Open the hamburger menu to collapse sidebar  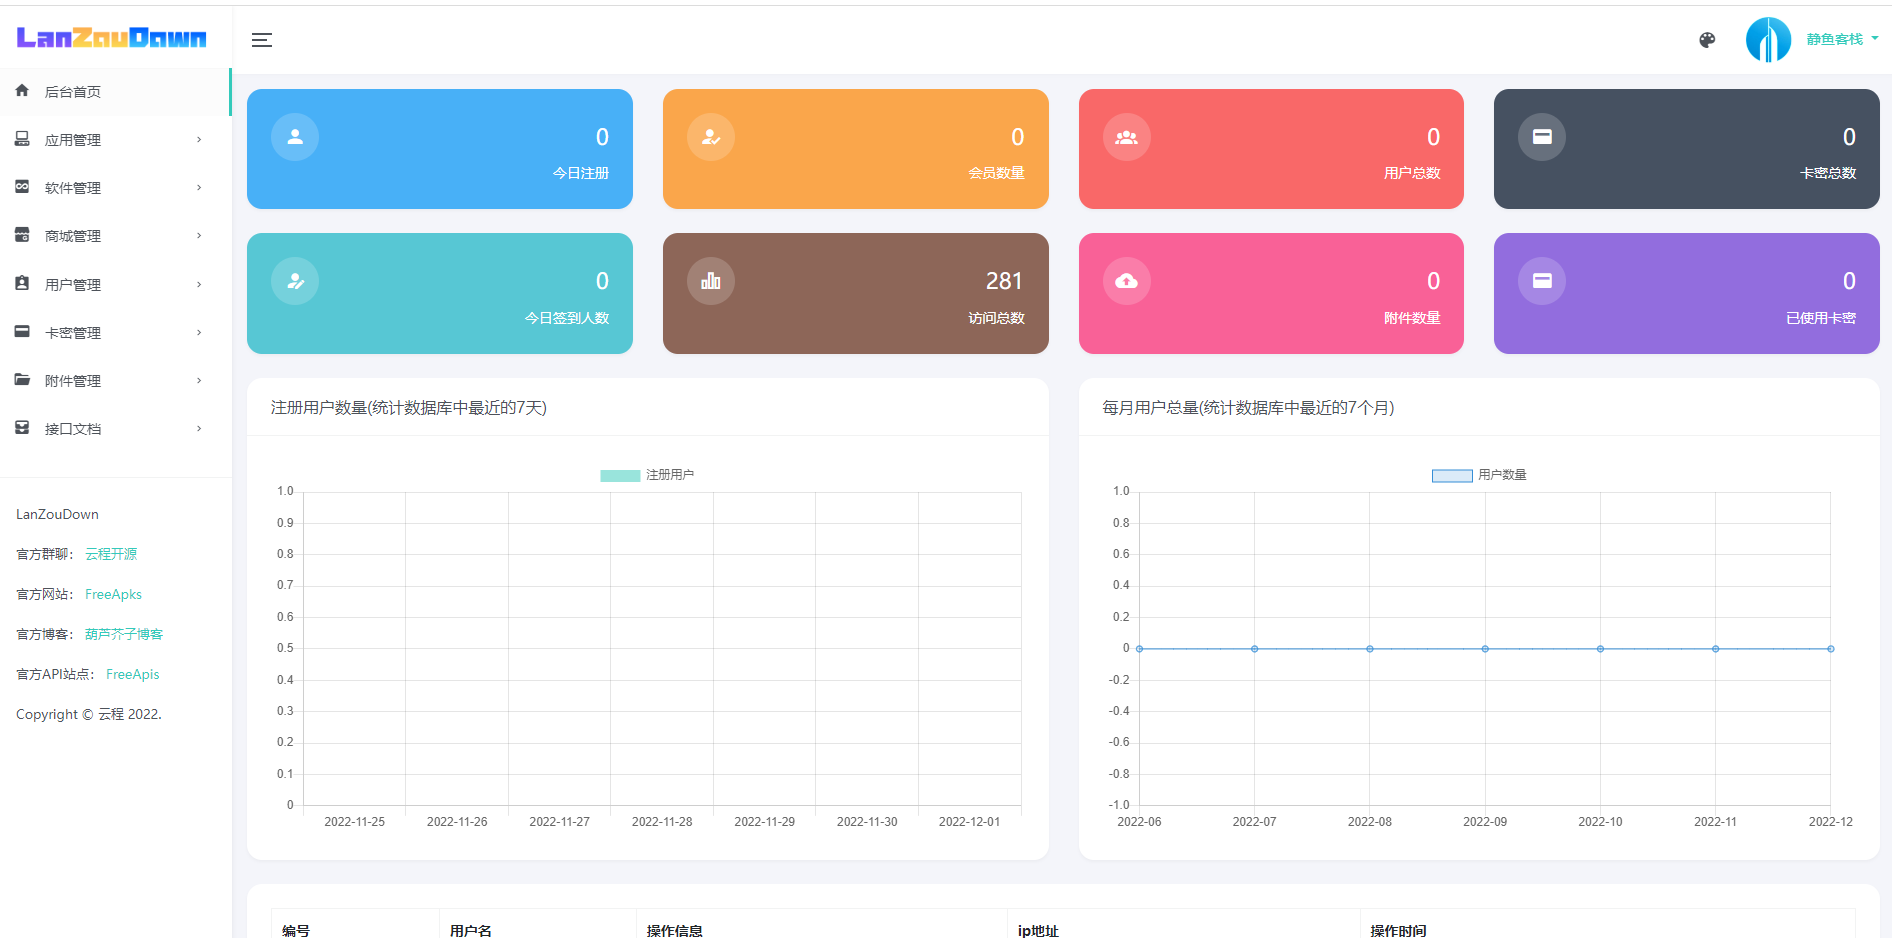tap(262, 39)
